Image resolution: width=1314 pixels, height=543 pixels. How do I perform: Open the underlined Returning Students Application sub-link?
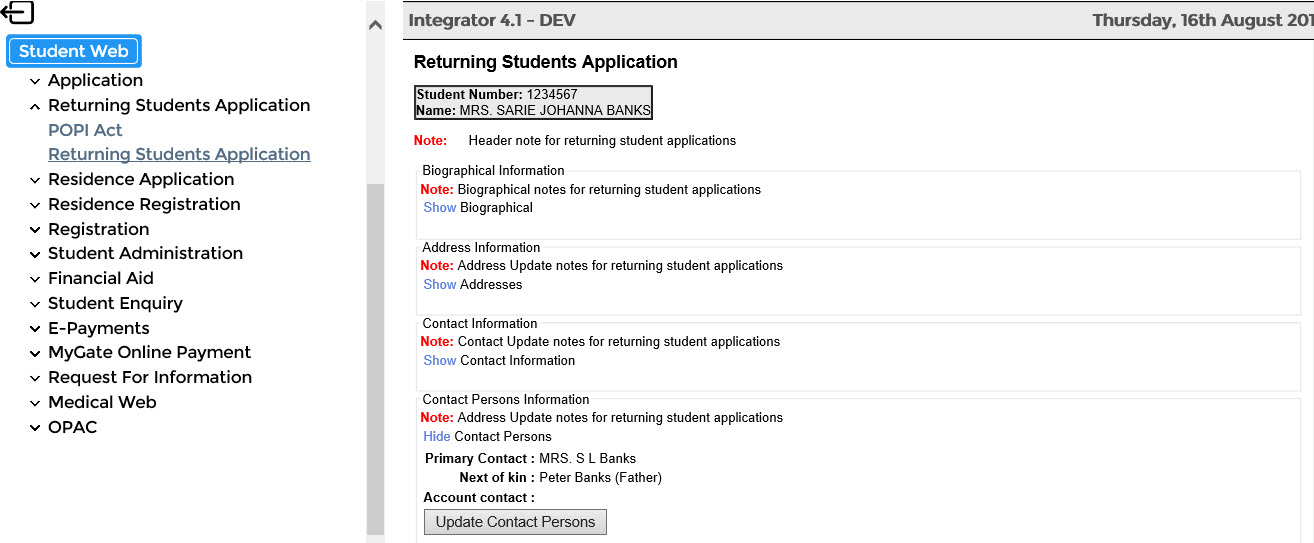click(179, 154)
